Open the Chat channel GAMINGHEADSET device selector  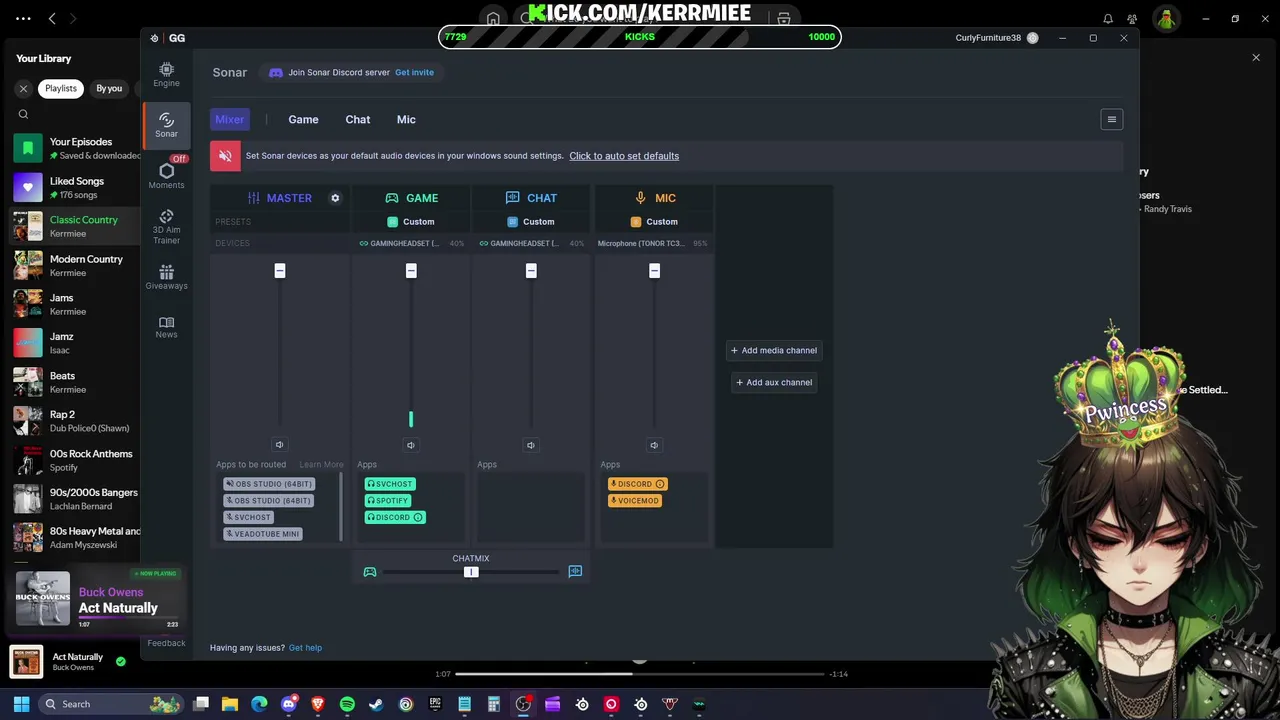531,243
